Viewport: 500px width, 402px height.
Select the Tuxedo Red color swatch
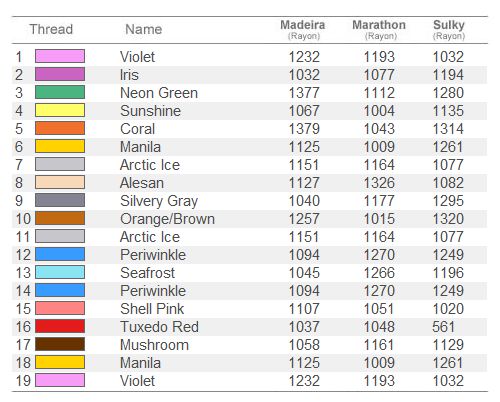[60, 326]
